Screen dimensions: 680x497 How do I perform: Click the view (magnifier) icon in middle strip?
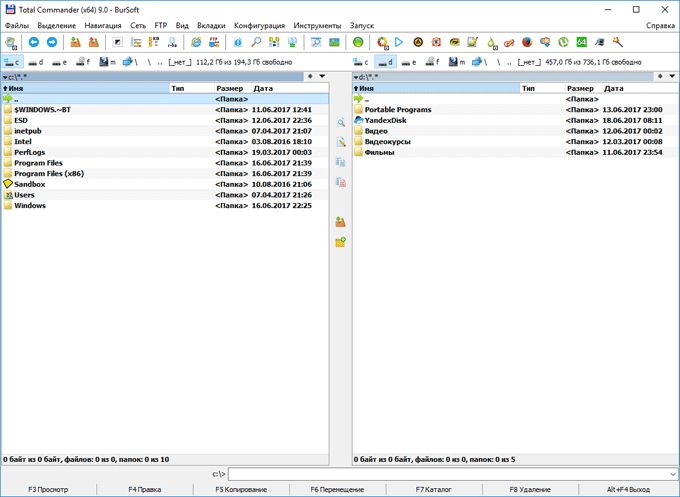point(341,122)
